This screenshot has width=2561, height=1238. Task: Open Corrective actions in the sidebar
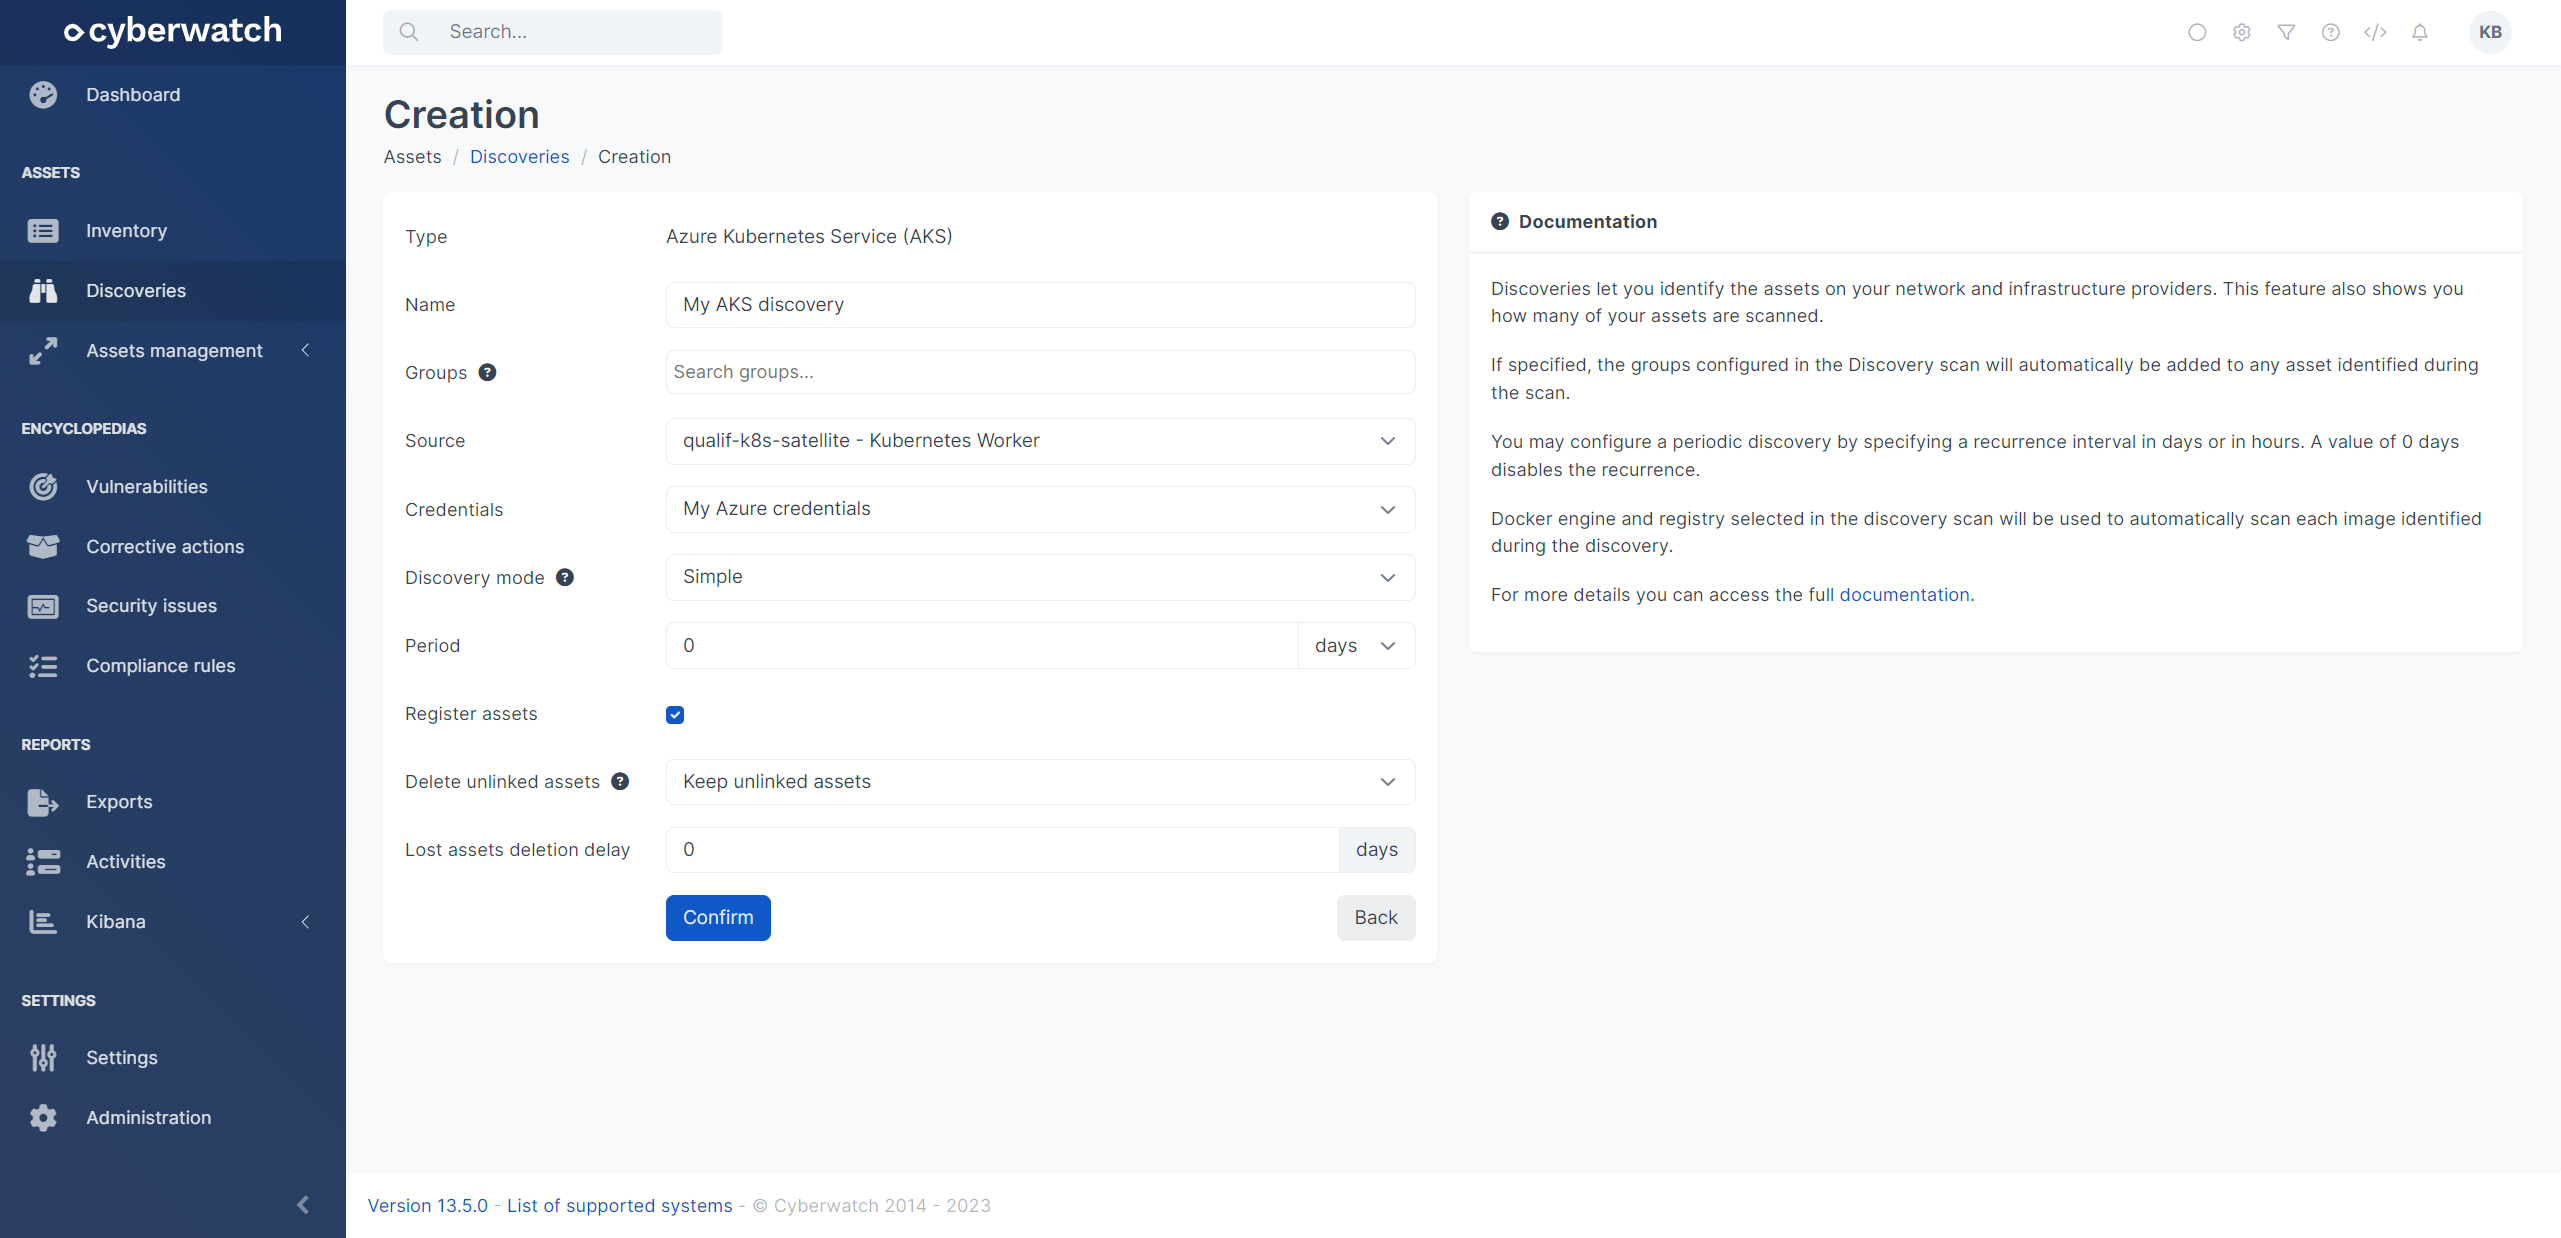point(173,547)
